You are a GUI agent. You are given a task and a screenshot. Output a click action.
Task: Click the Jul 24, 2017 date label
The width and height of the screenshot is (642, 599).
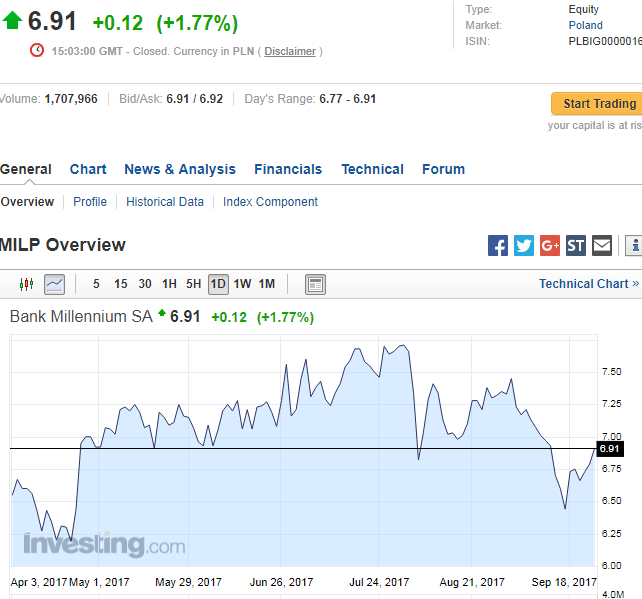[x=379, y=582]
